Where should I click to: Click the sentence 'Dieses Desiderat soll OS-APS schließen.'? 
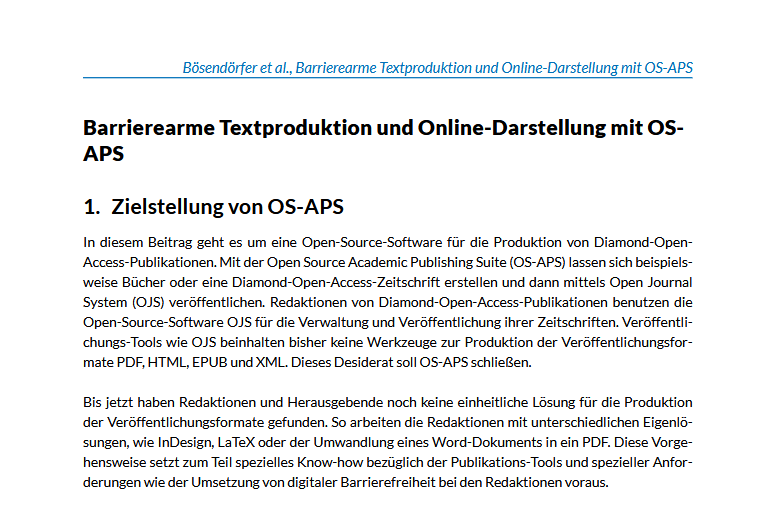pyautogui.click(x=411, y=362)
